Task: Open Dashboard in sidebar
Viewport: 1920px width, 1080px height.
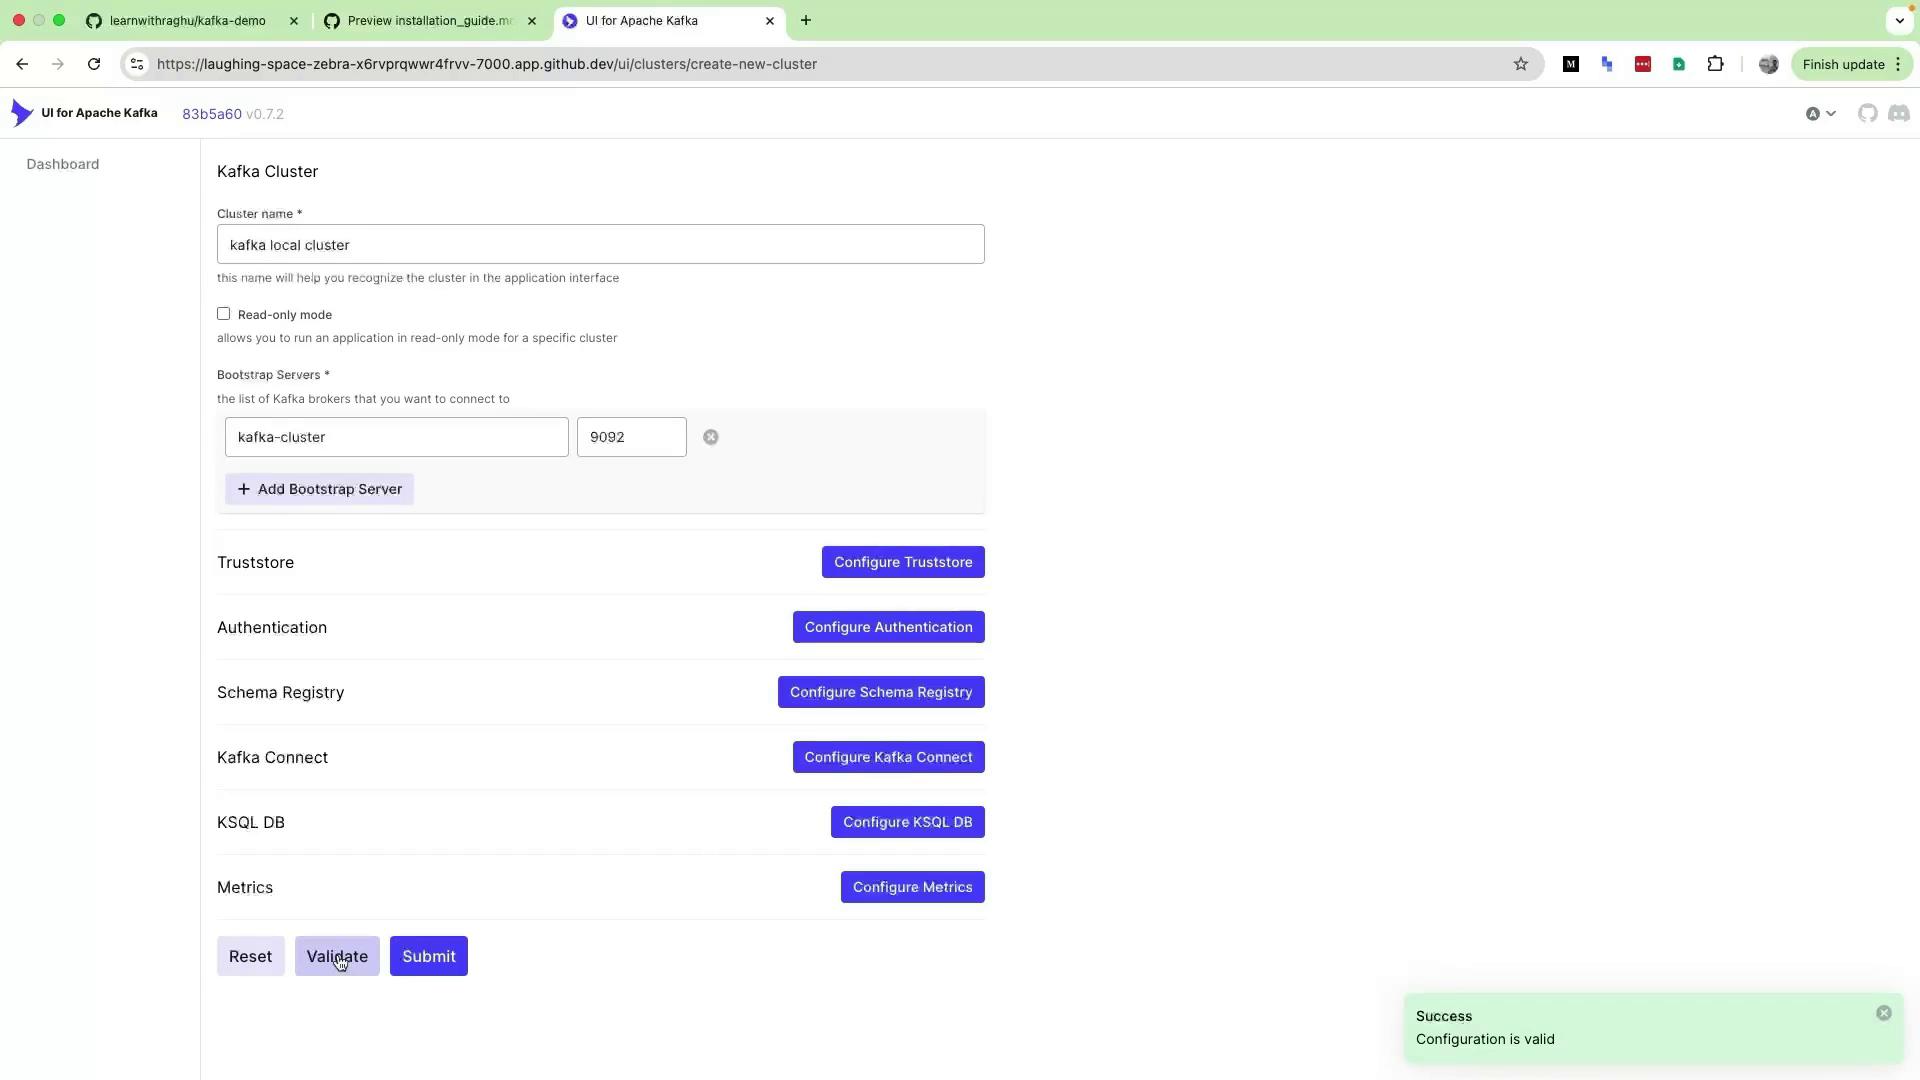Action: pyautogui.click(x=62, y=164)
